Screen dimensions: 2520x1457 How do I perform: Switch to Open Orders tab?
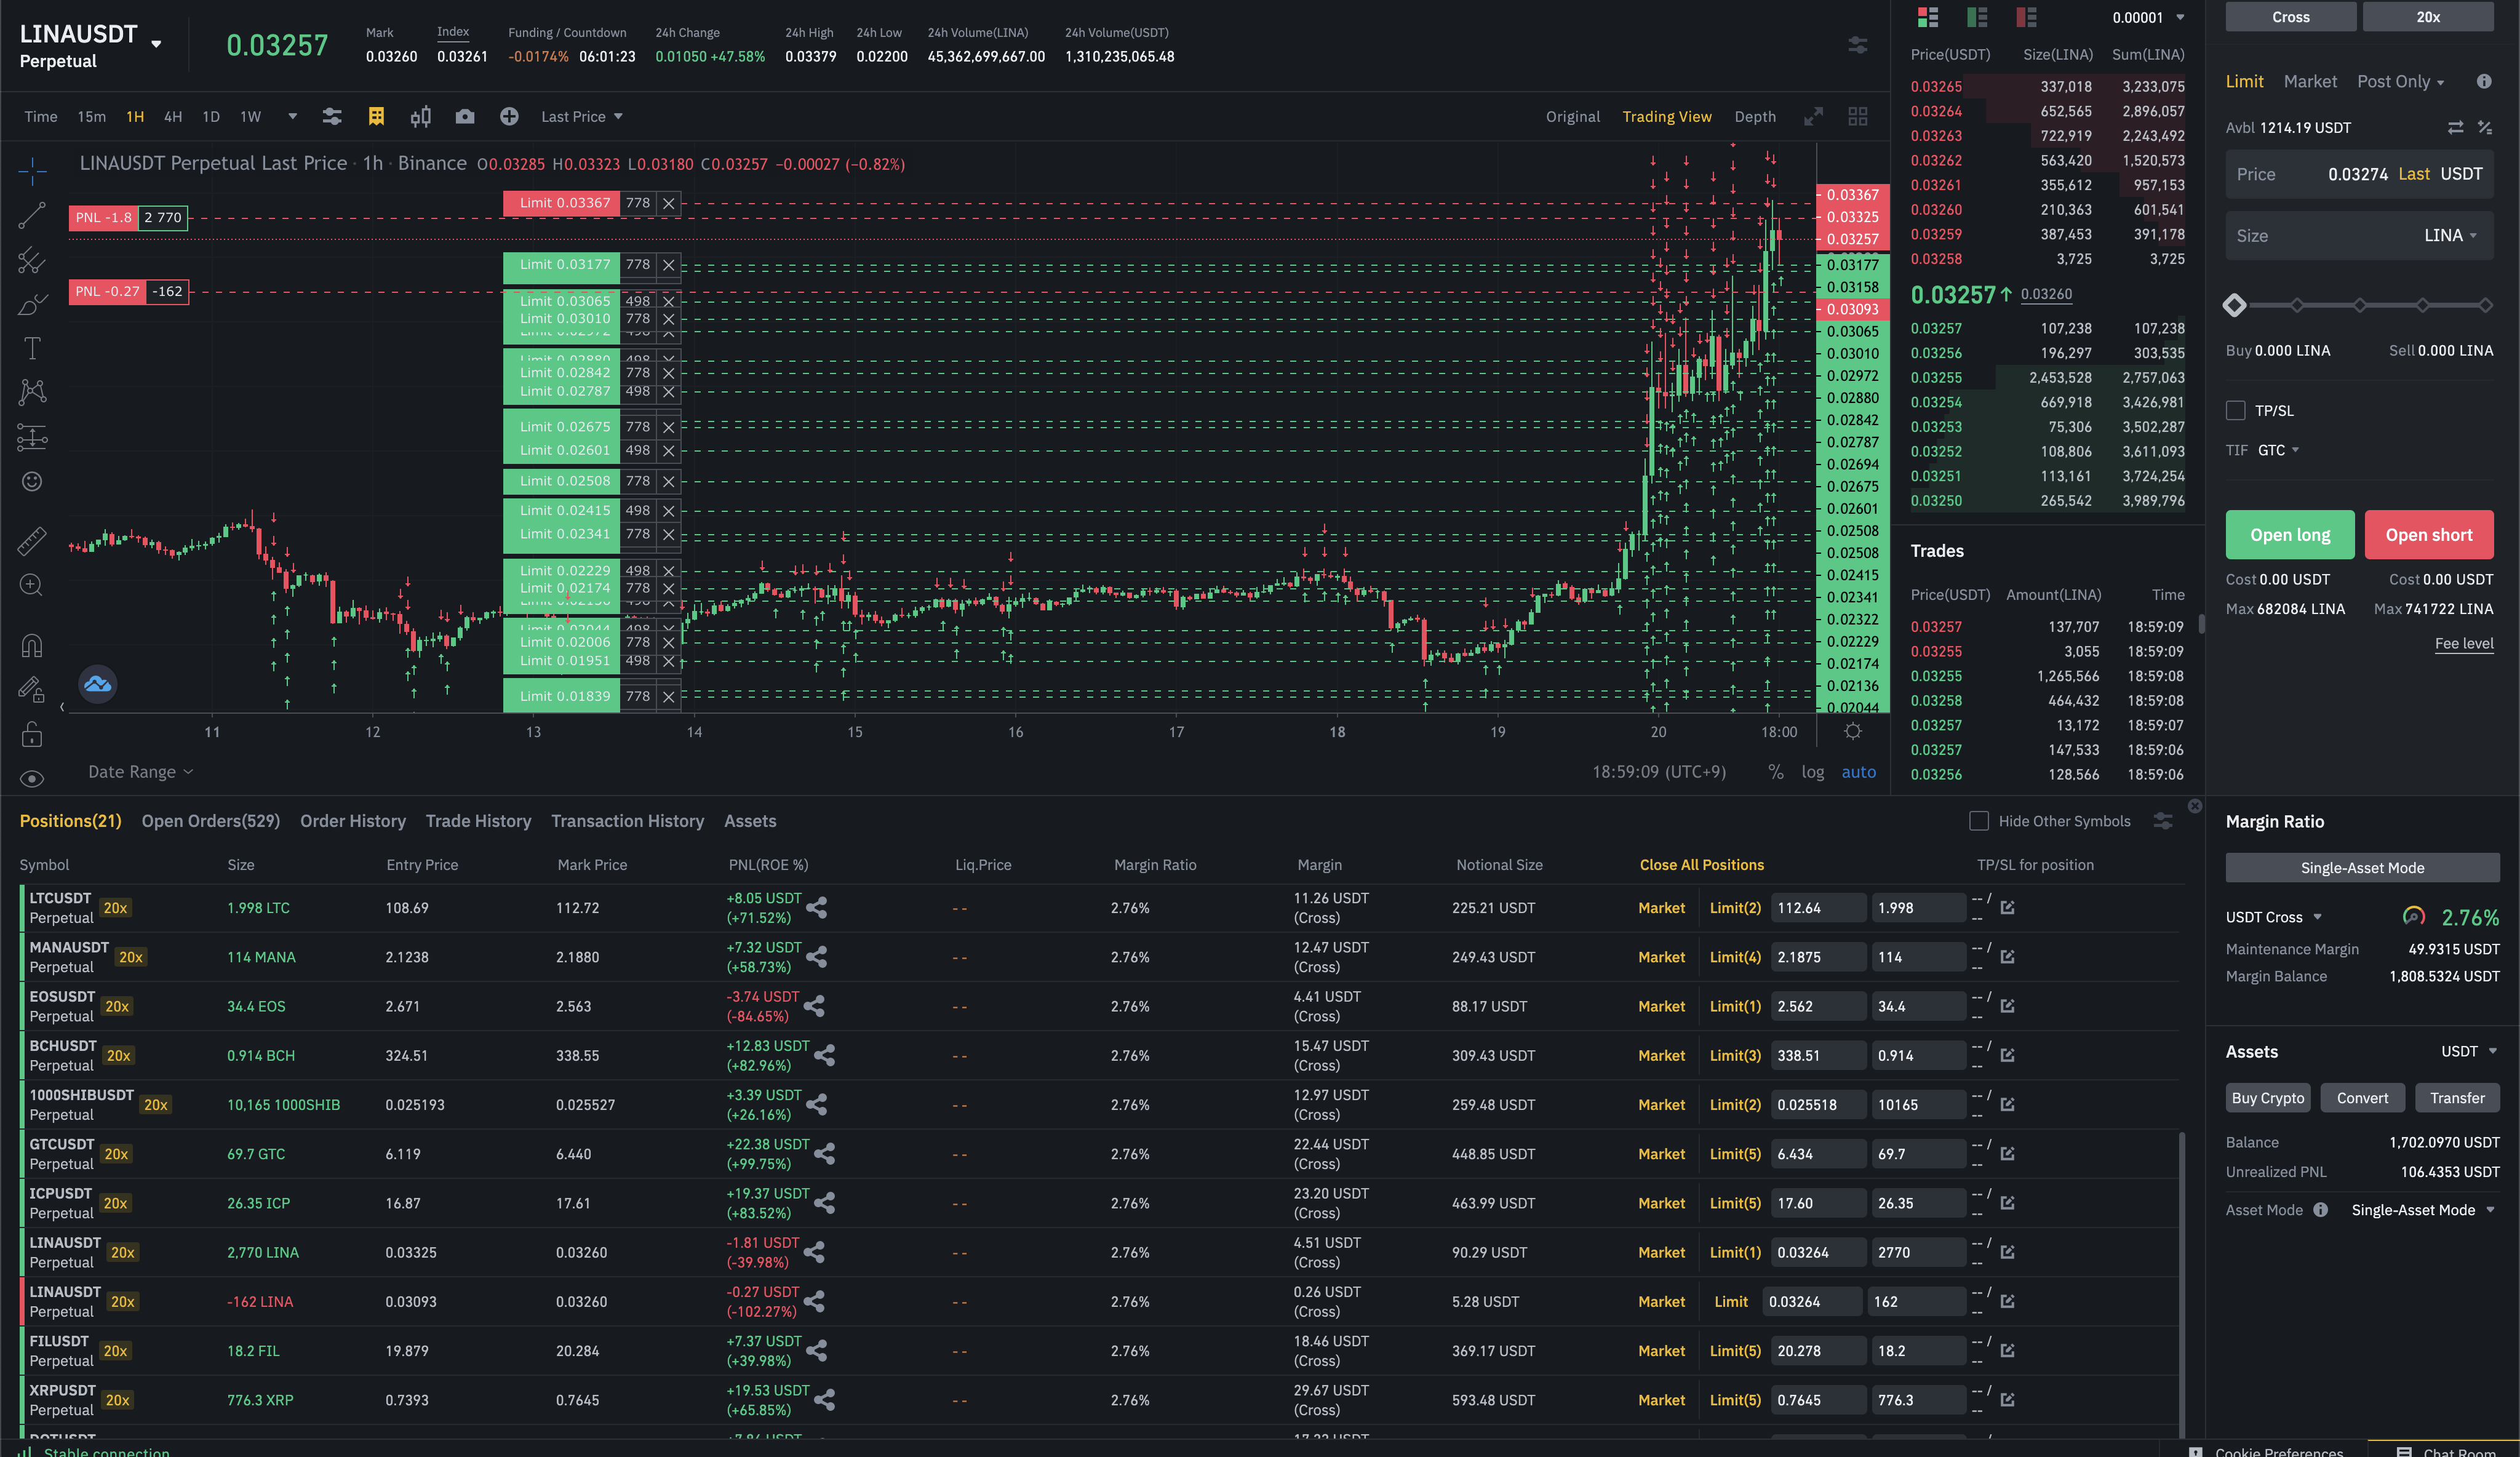(x=210, y=821)
